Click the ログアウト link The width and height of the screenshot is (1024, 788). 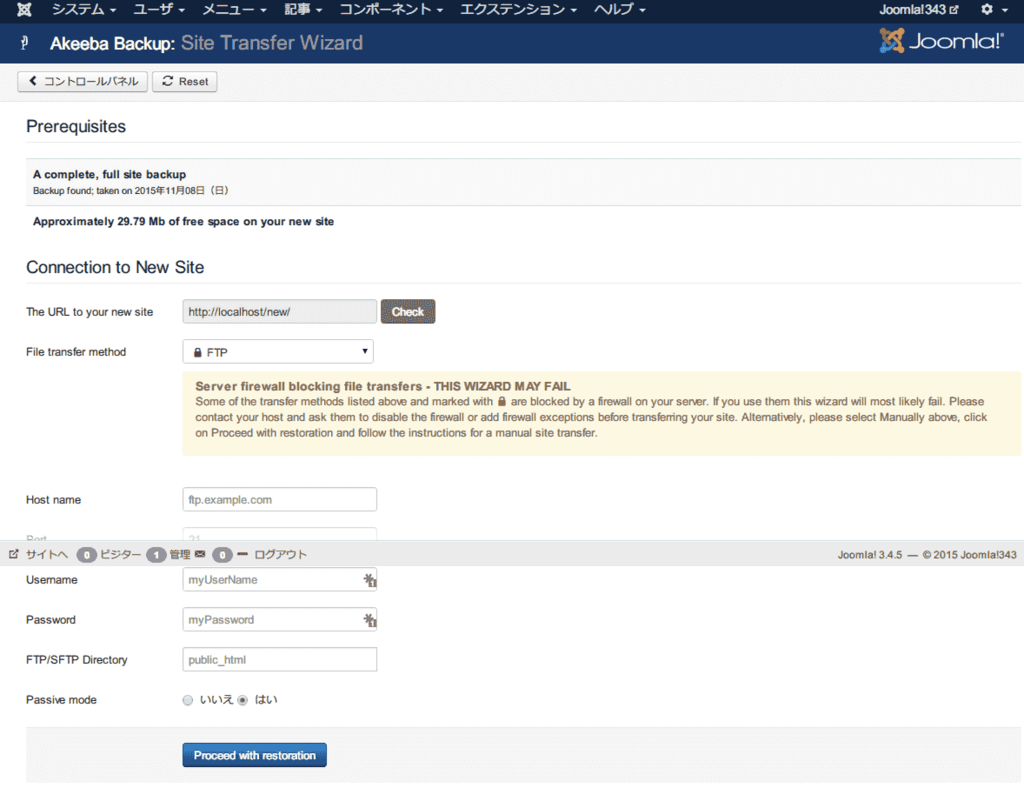280,554
